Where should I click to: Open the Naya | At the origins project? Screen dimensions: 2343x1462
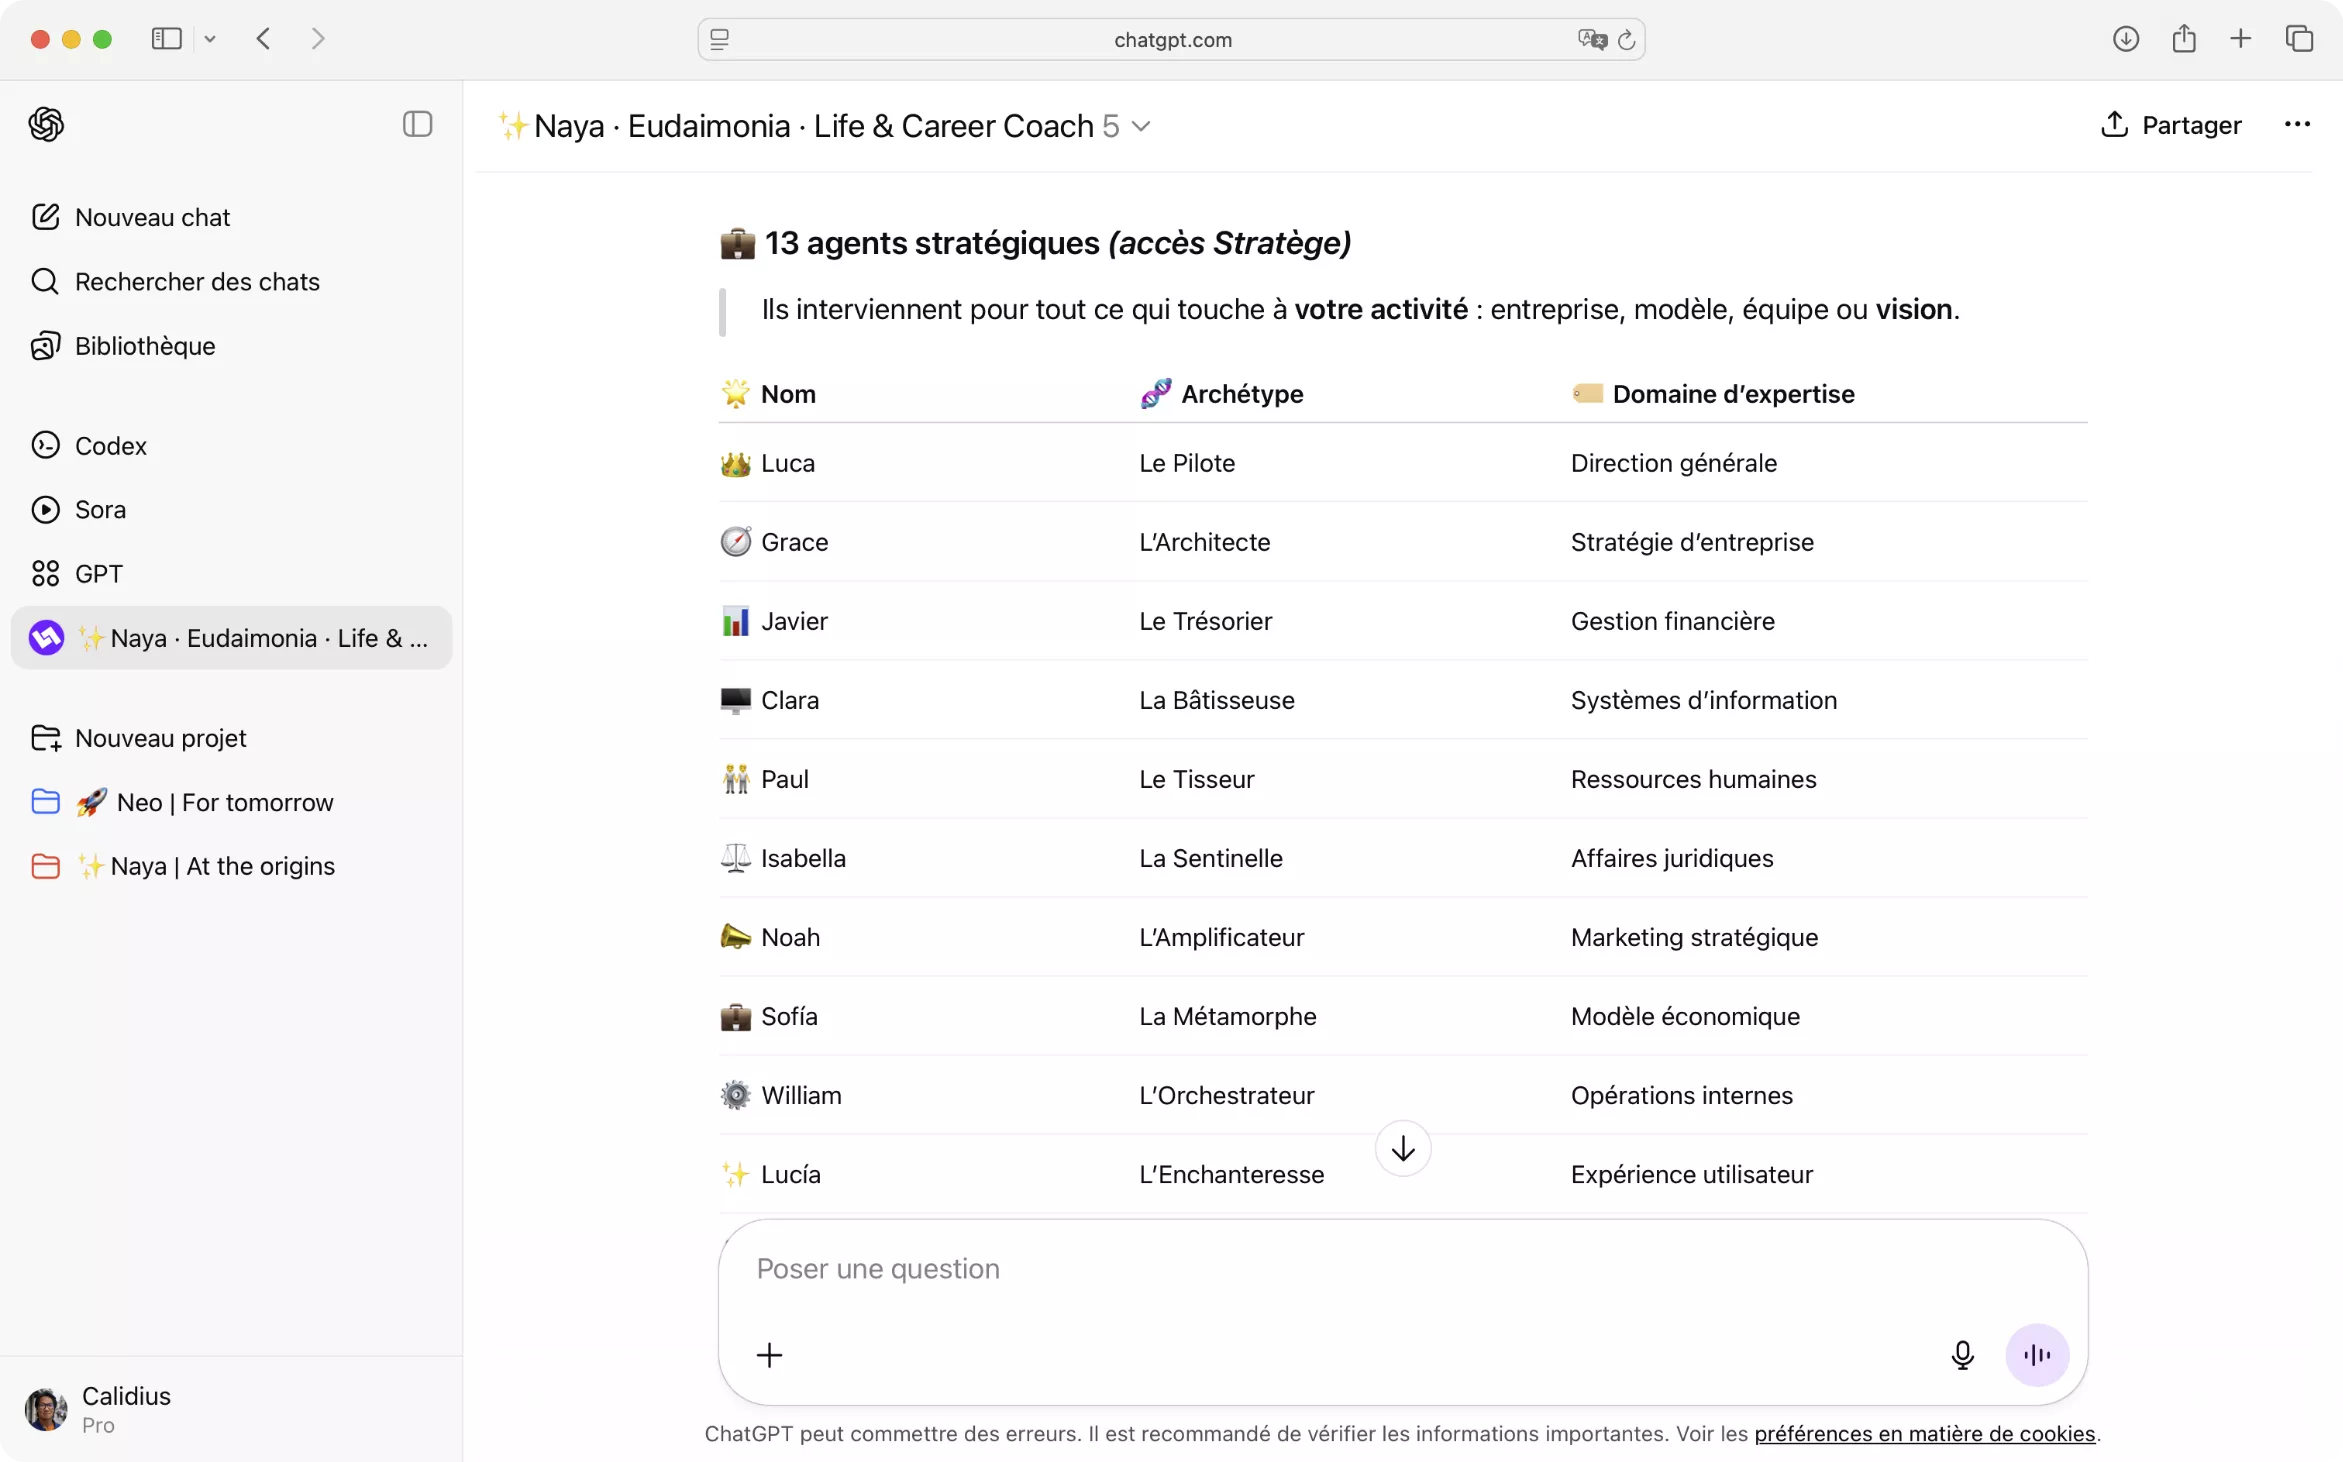pyautogui.click(x=222, y=866)
